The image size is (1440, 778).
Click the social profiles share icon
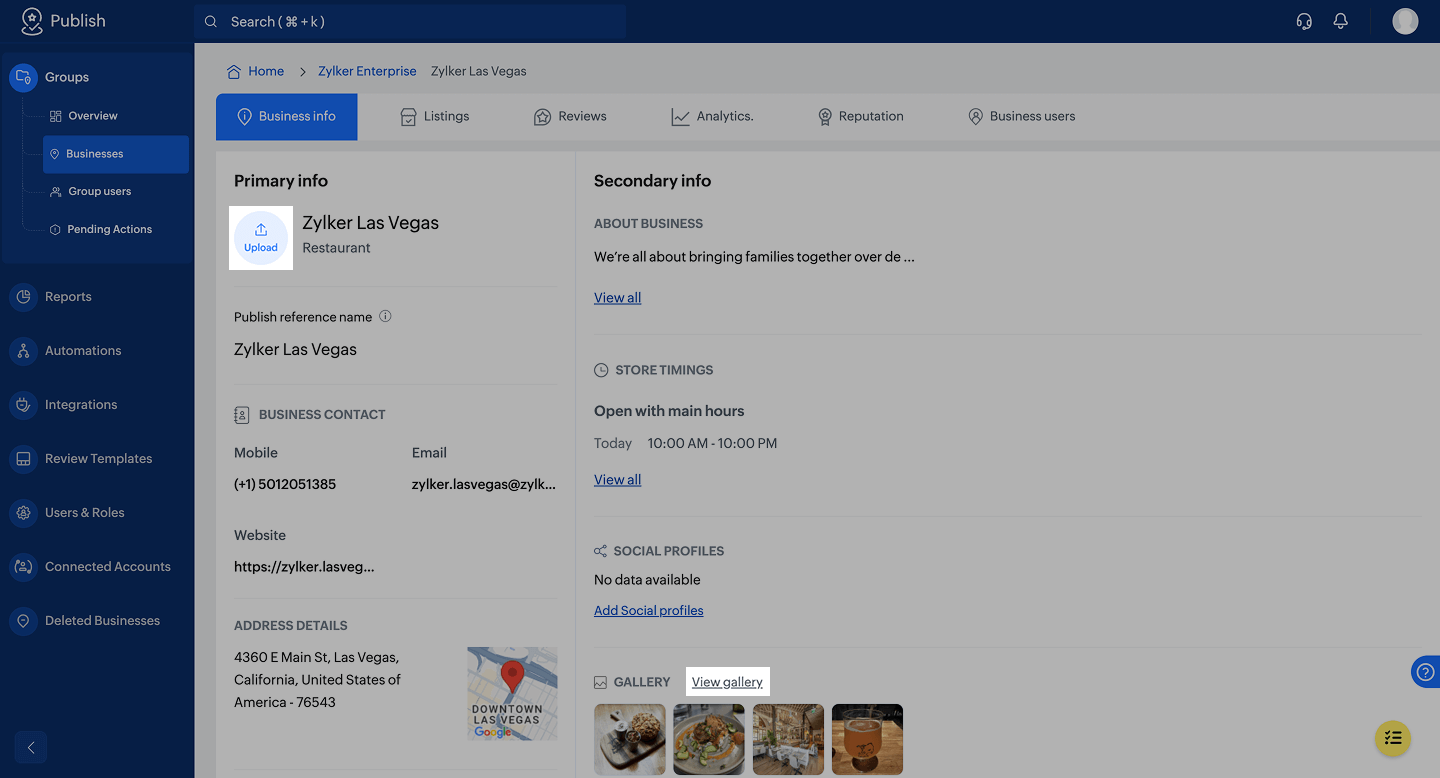point(600,551)
